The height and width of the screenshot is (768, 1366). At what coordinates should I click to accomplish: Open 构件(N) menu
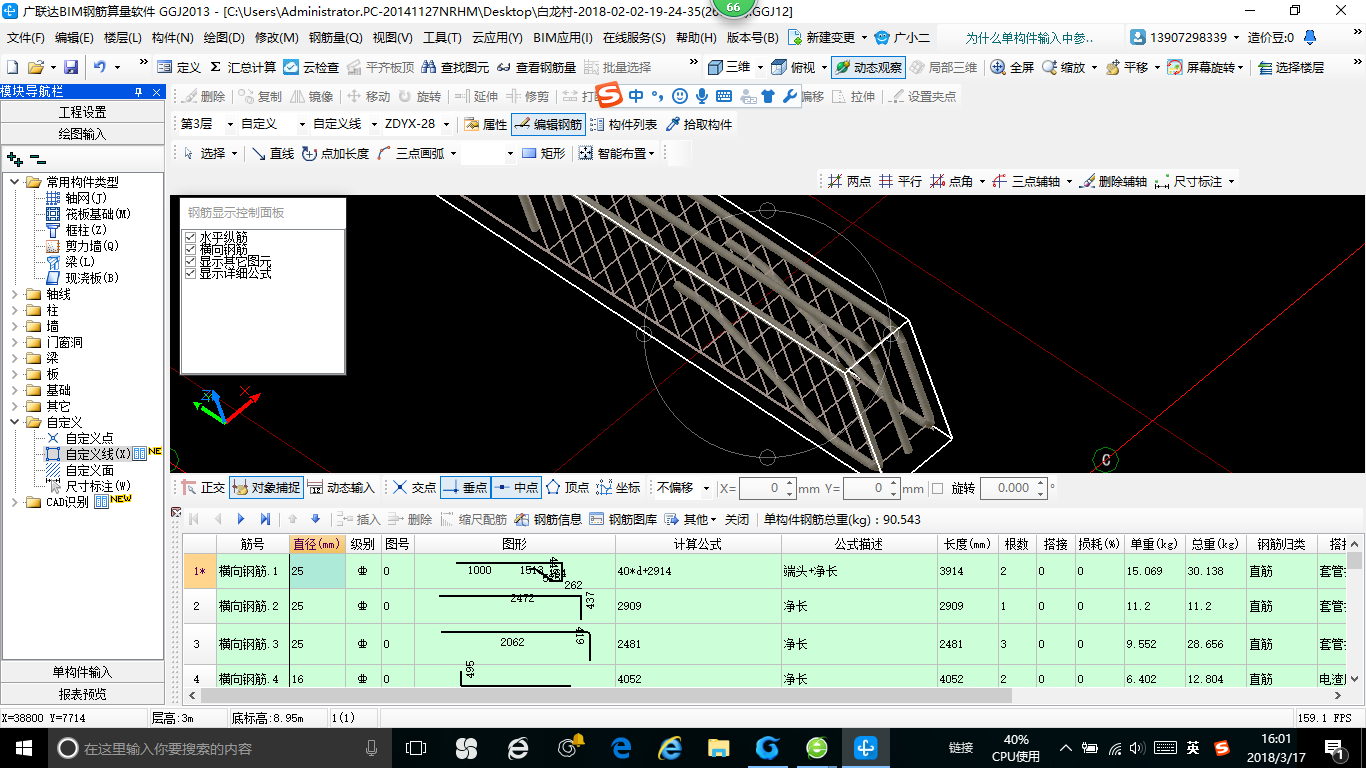click(x=172, y=38)
